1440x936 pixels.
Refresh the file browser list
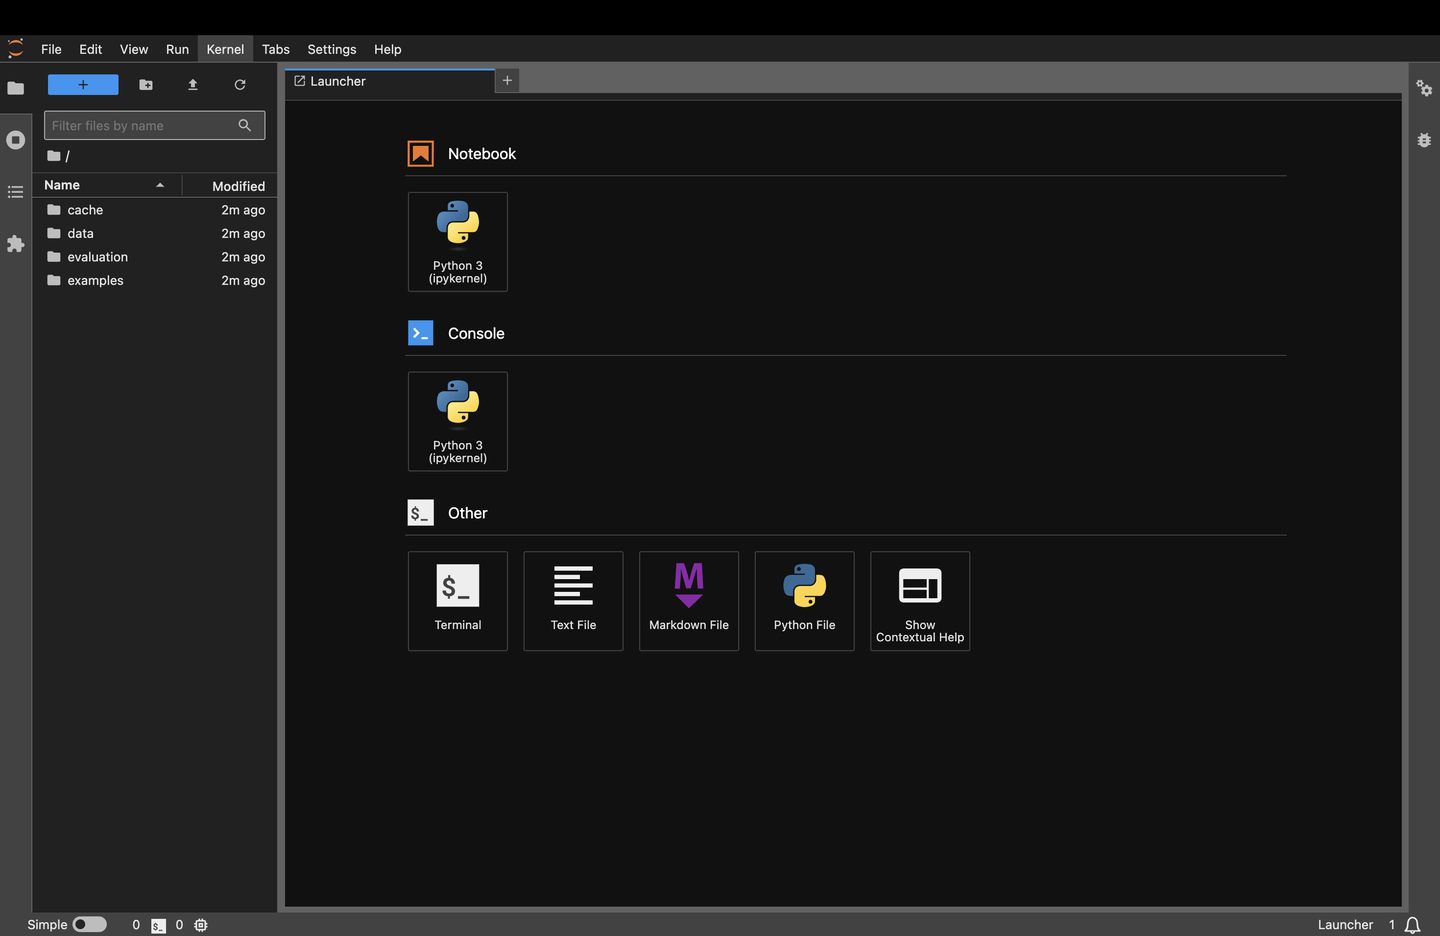240,85
